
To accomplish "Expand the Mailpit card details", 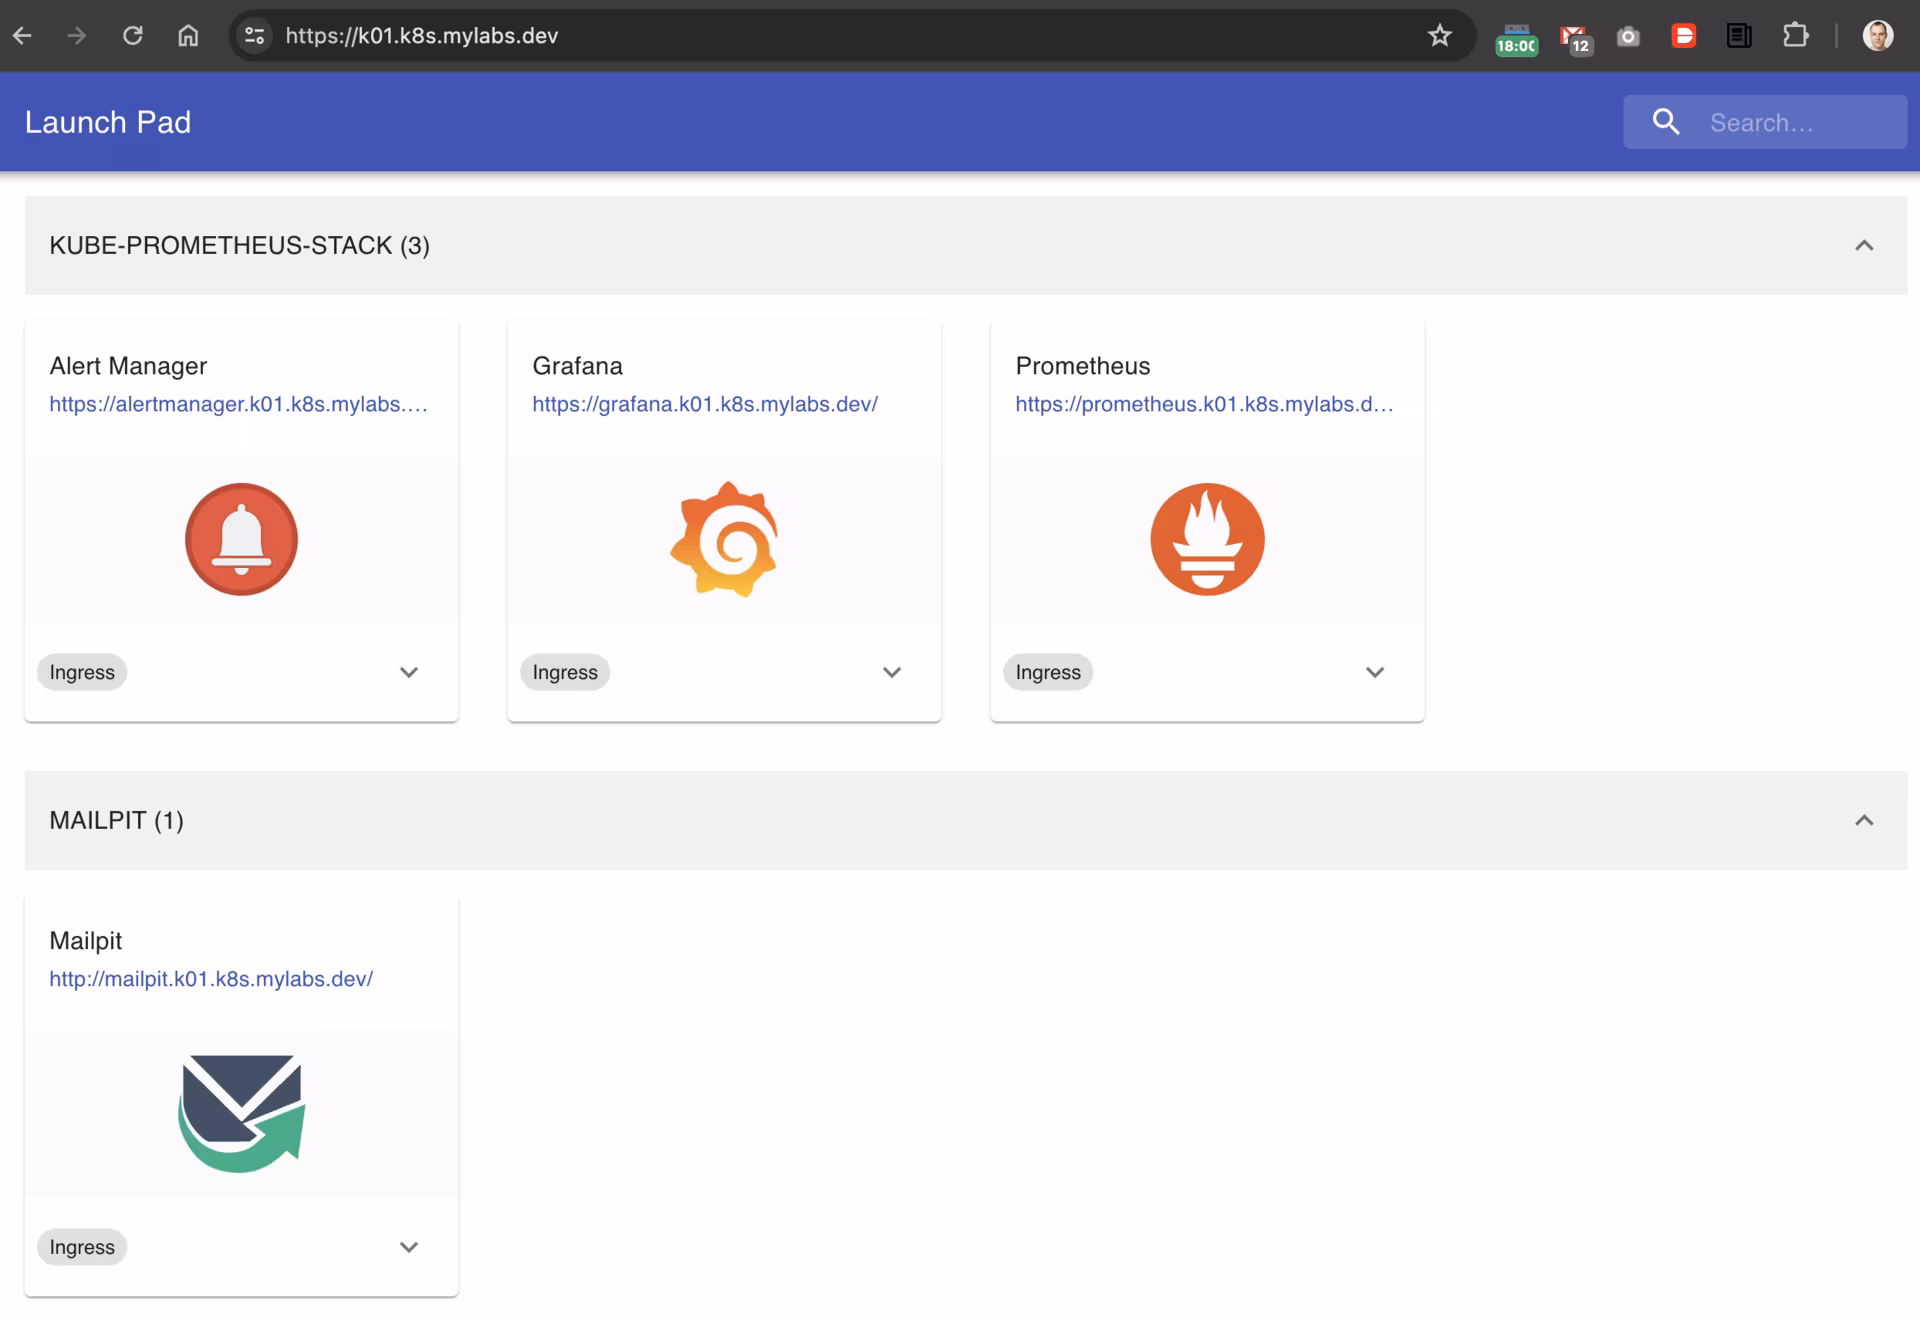I will pyautogui.click(x=408, y=1247).
